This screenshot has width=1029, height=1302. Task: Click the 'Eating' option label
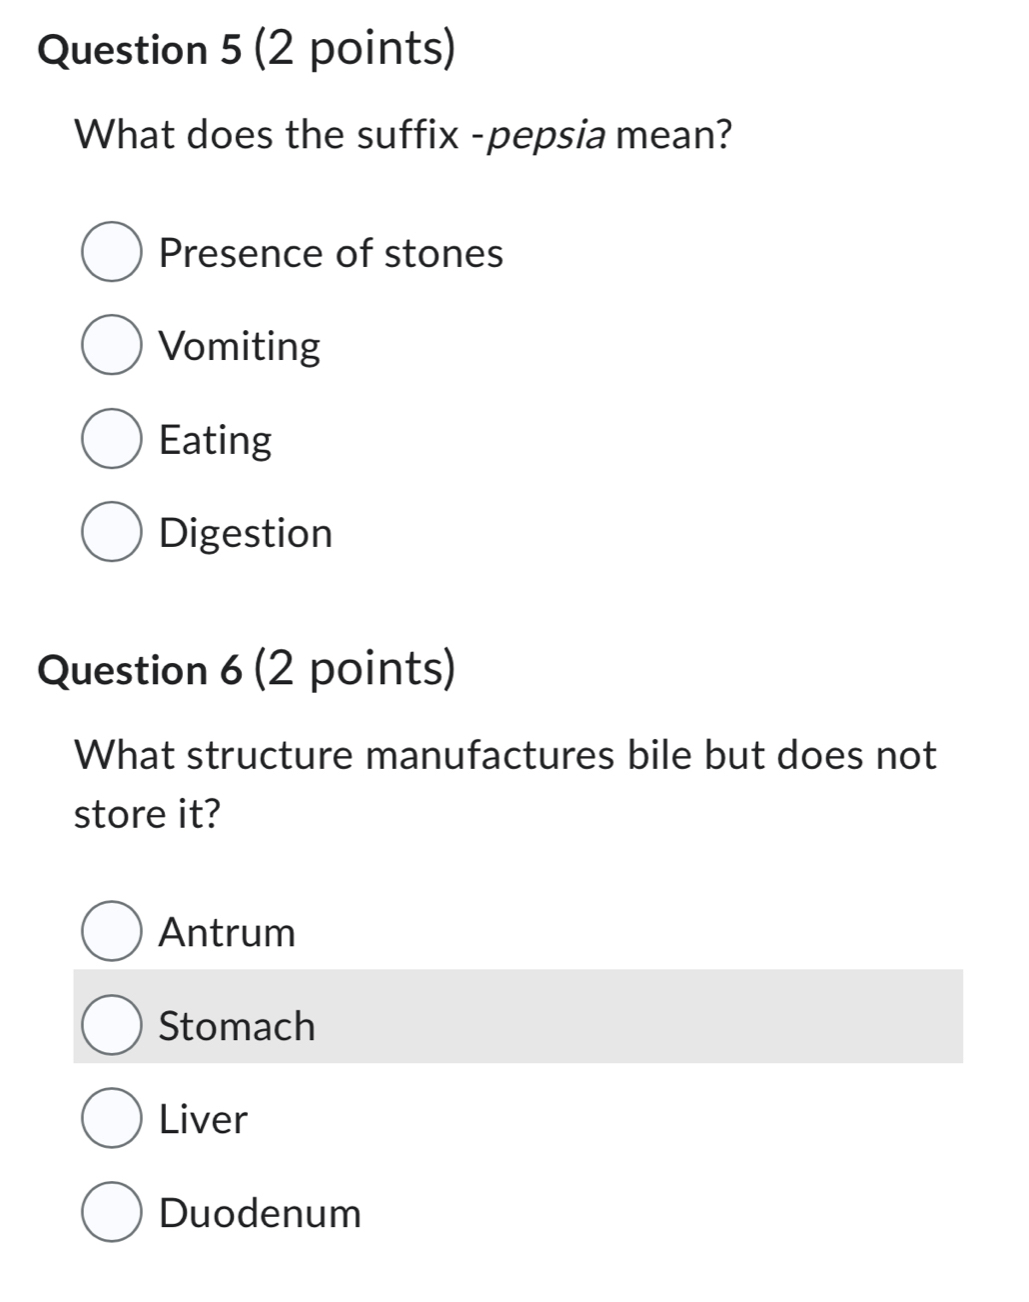click(x=215, y=440)
